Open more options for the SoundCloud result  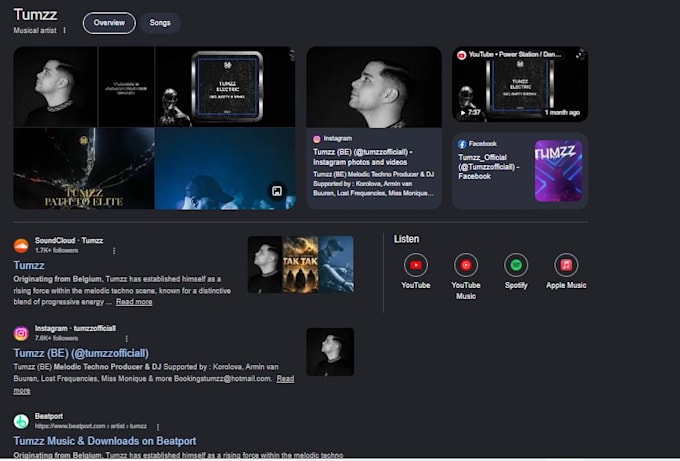(x=114, y=251)
